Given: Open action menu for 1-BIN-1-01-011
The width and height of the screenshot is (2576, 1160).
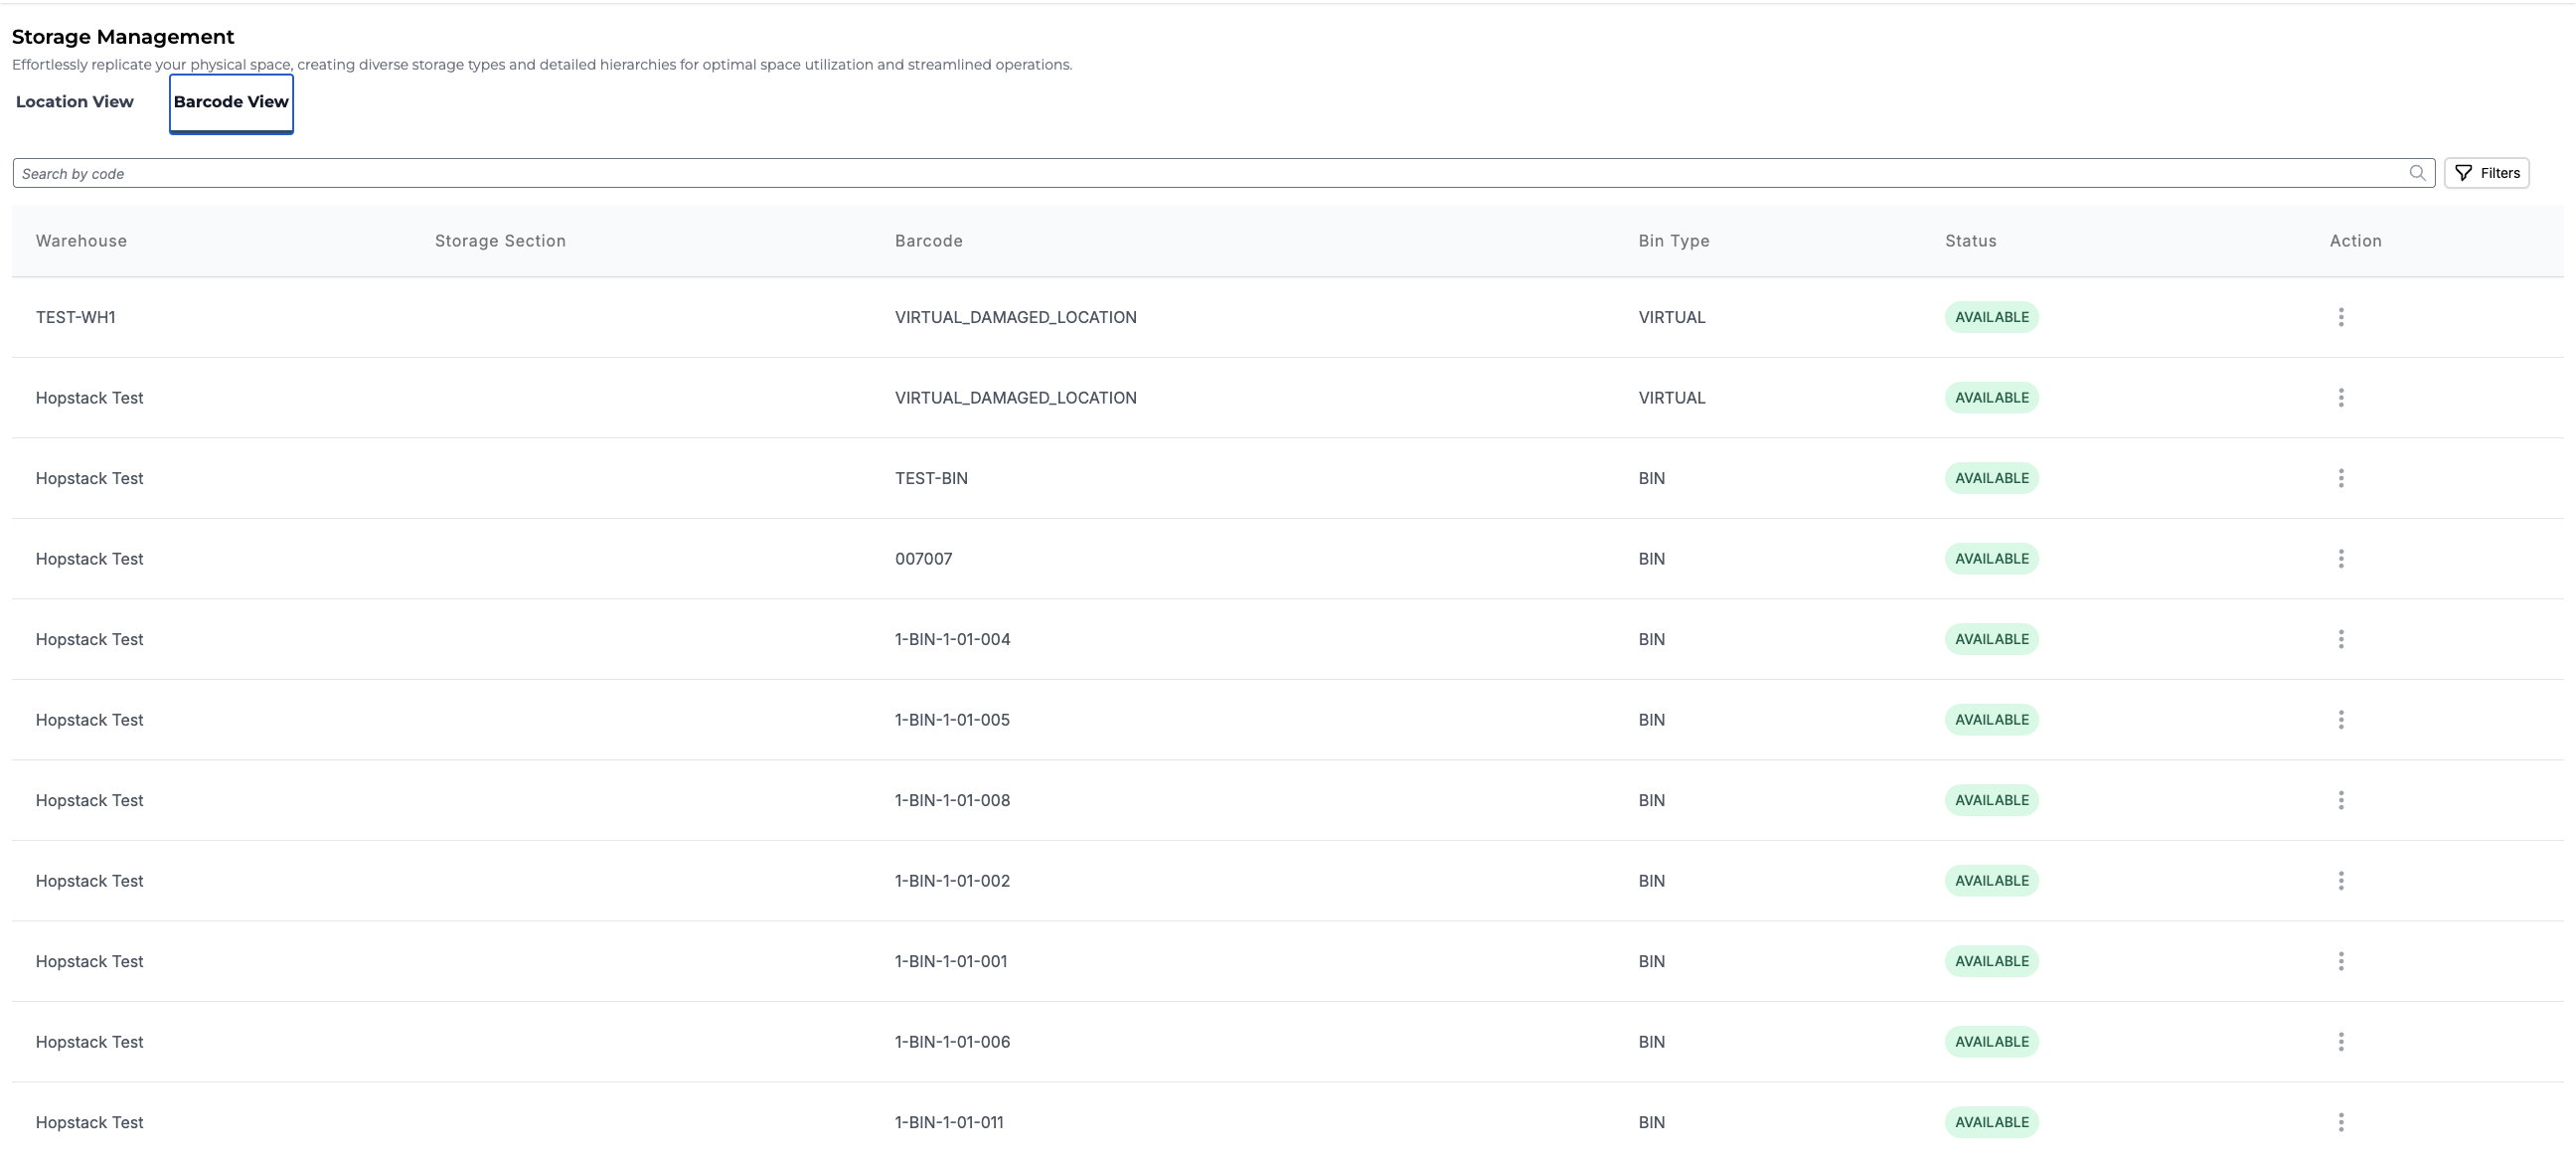Looking at the screenshot, I should pyautogui.click(x=2340, y=1122).
